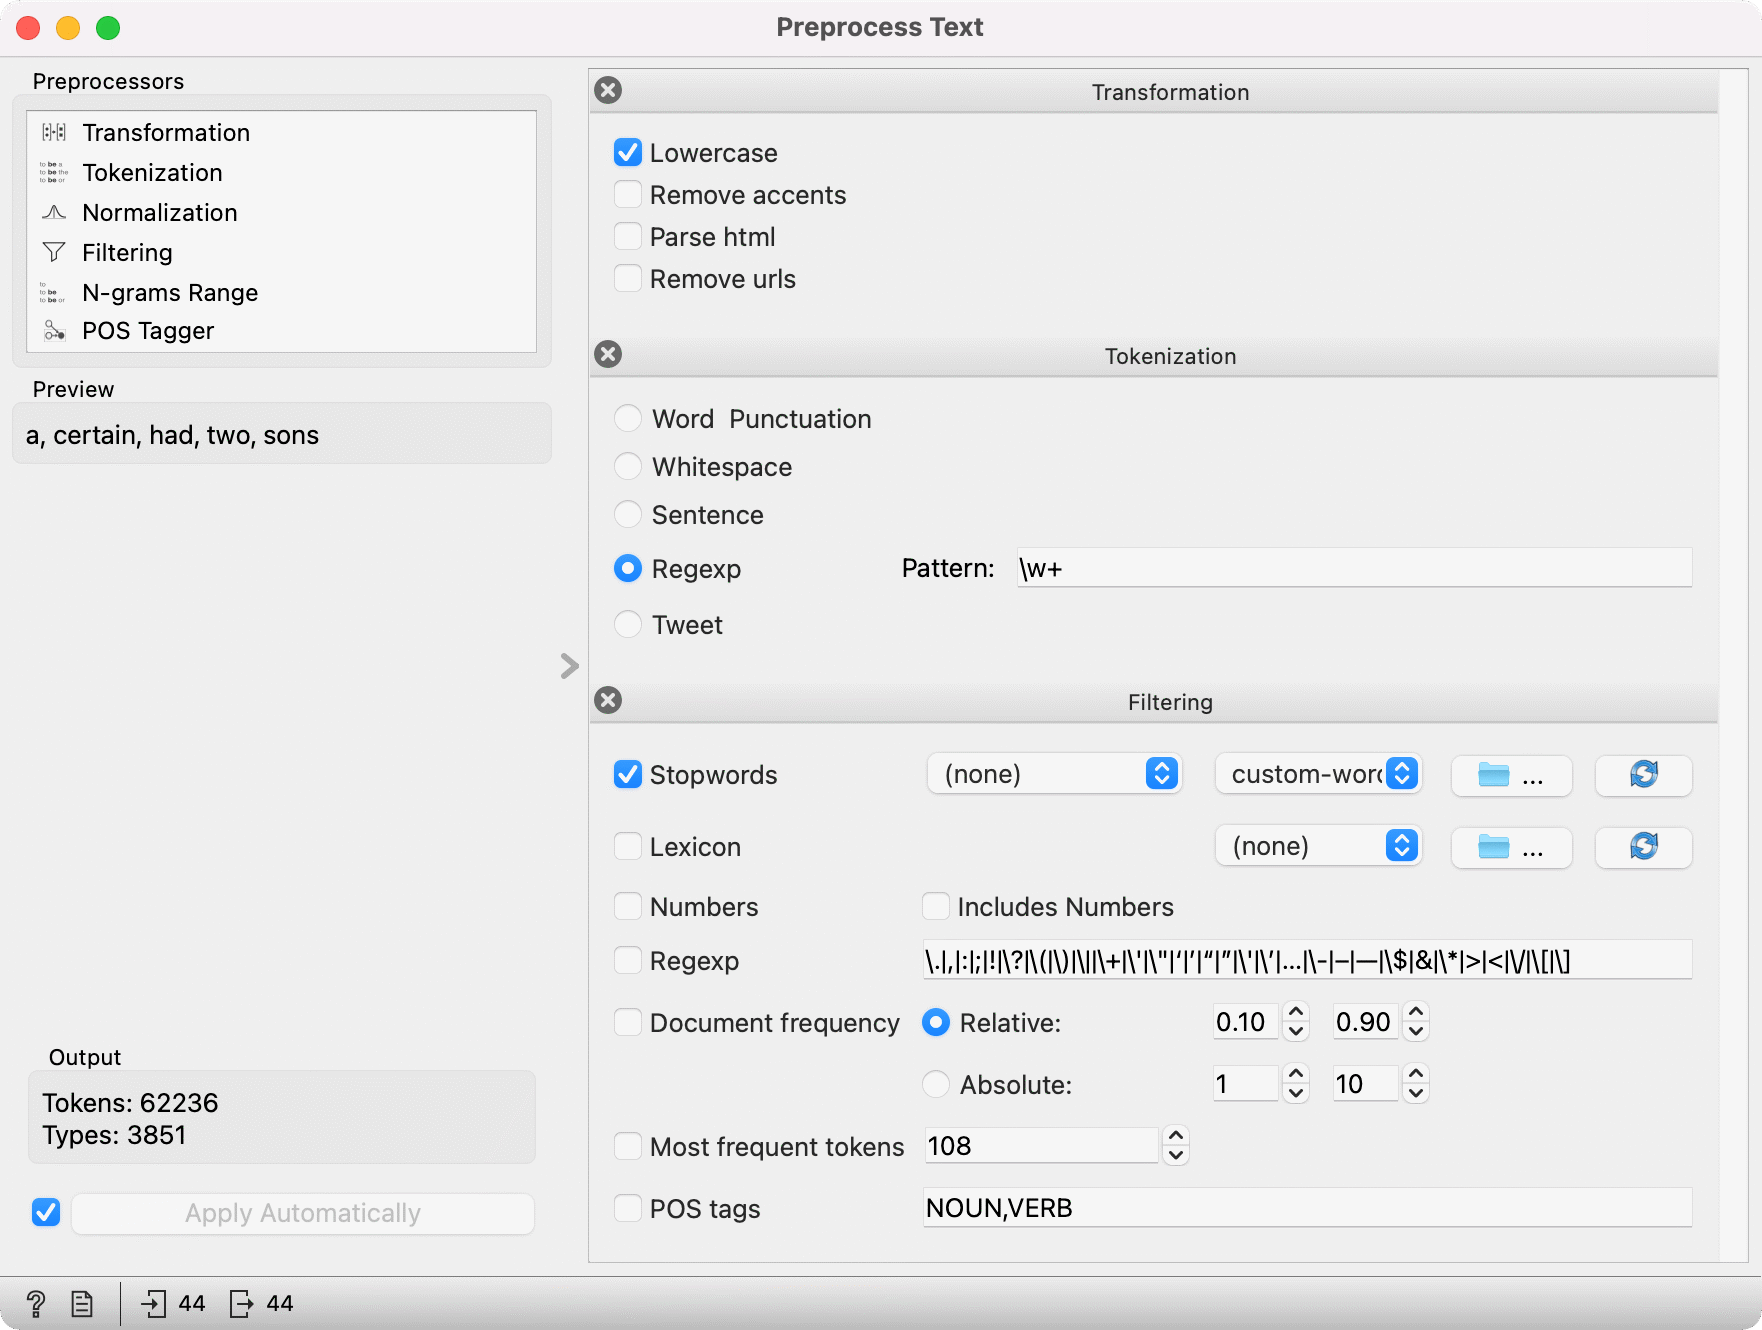This screenshot has height=1330, width=1762.
Task: Enable Remove urls option
Action: point(628,279)
